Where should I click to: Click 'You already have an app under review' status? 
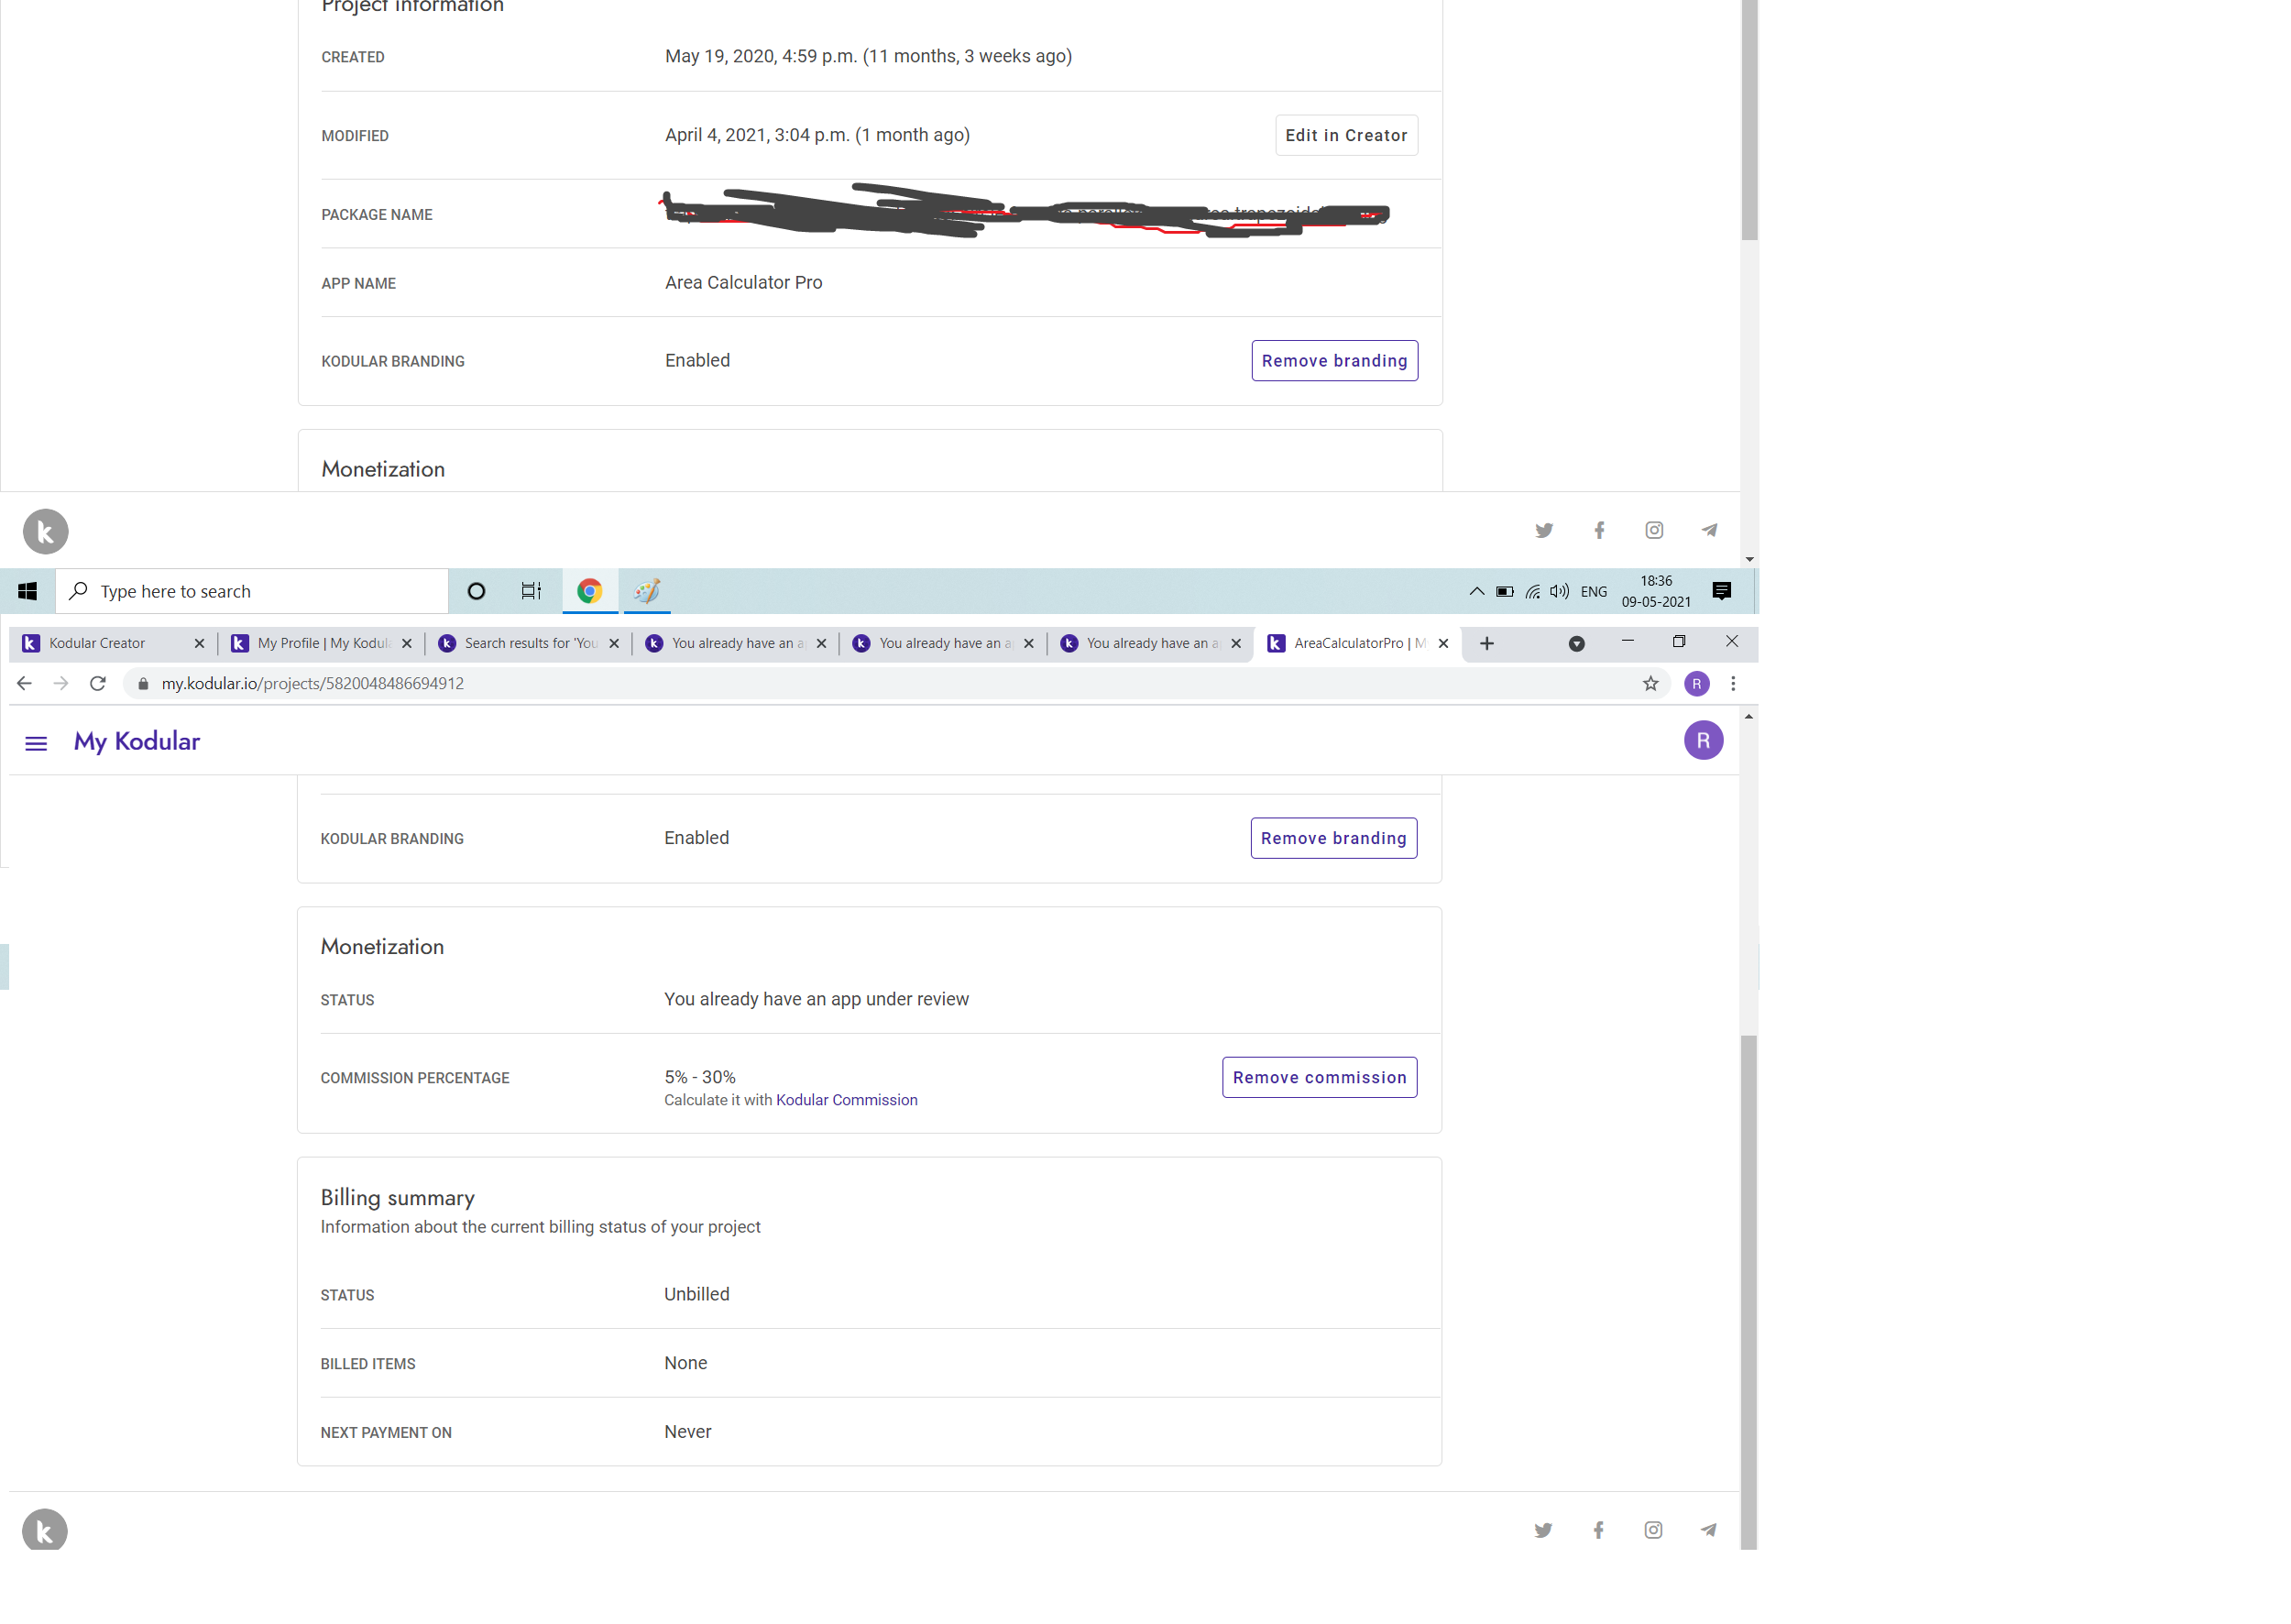coord(816,1000)
